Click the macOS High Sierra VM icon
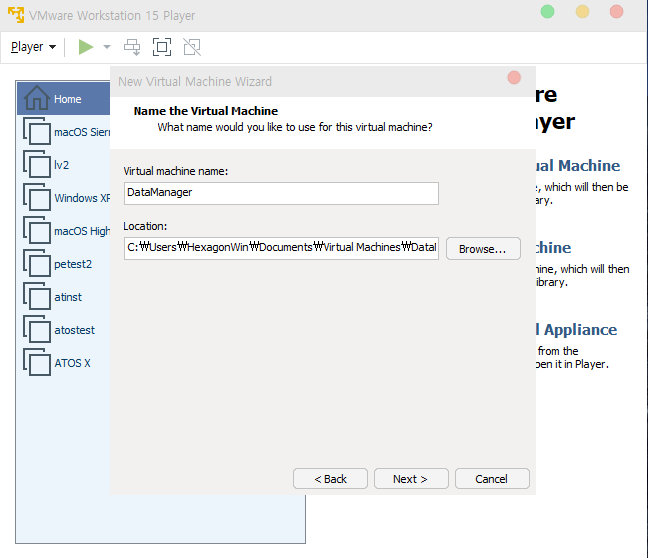This screenshot has height=558, width=648. [x=37, y=230]
